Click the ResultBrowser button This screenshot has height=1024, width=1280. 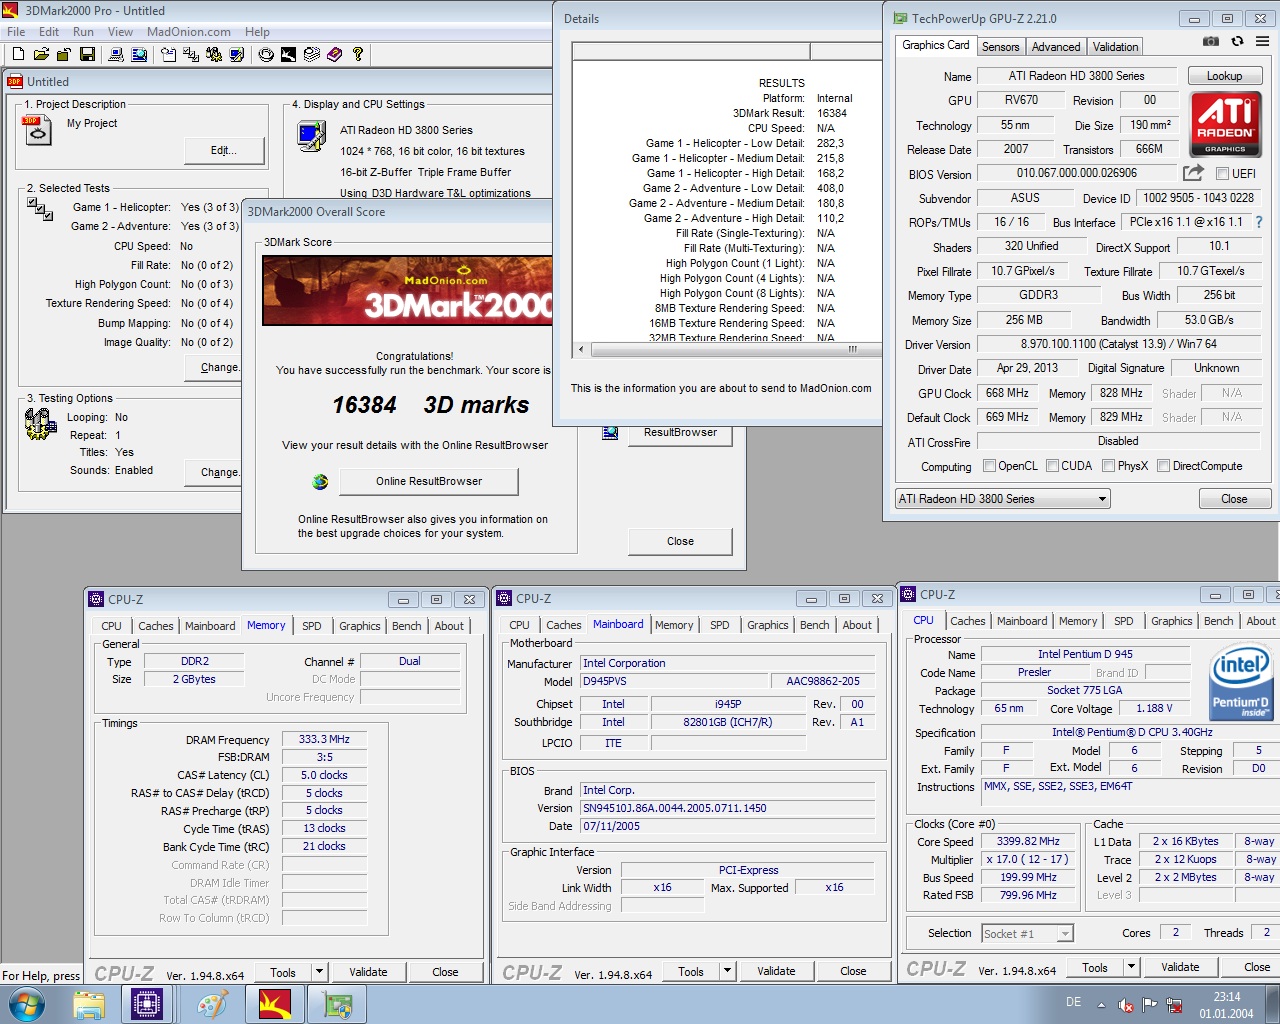[x=680, y=433]
